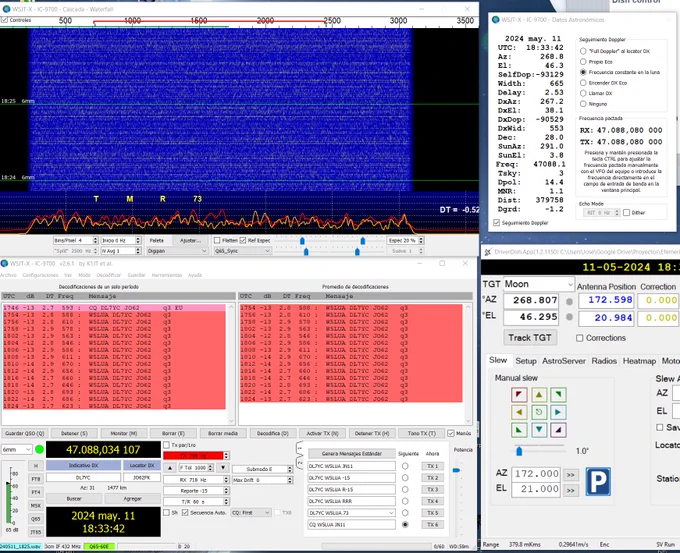Screen dimensions: 680x553
Task: Click the yellow up arrow slew icon
Action: 539,395
